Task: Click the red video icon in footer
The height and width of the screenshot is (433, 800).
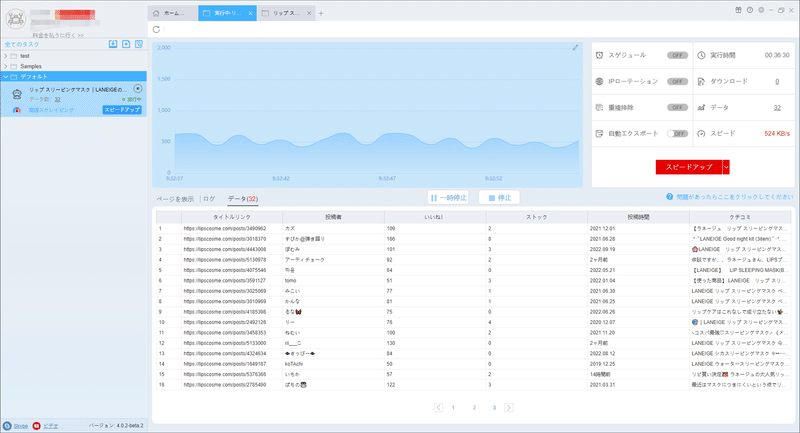Action: click(x=37, y=426)
